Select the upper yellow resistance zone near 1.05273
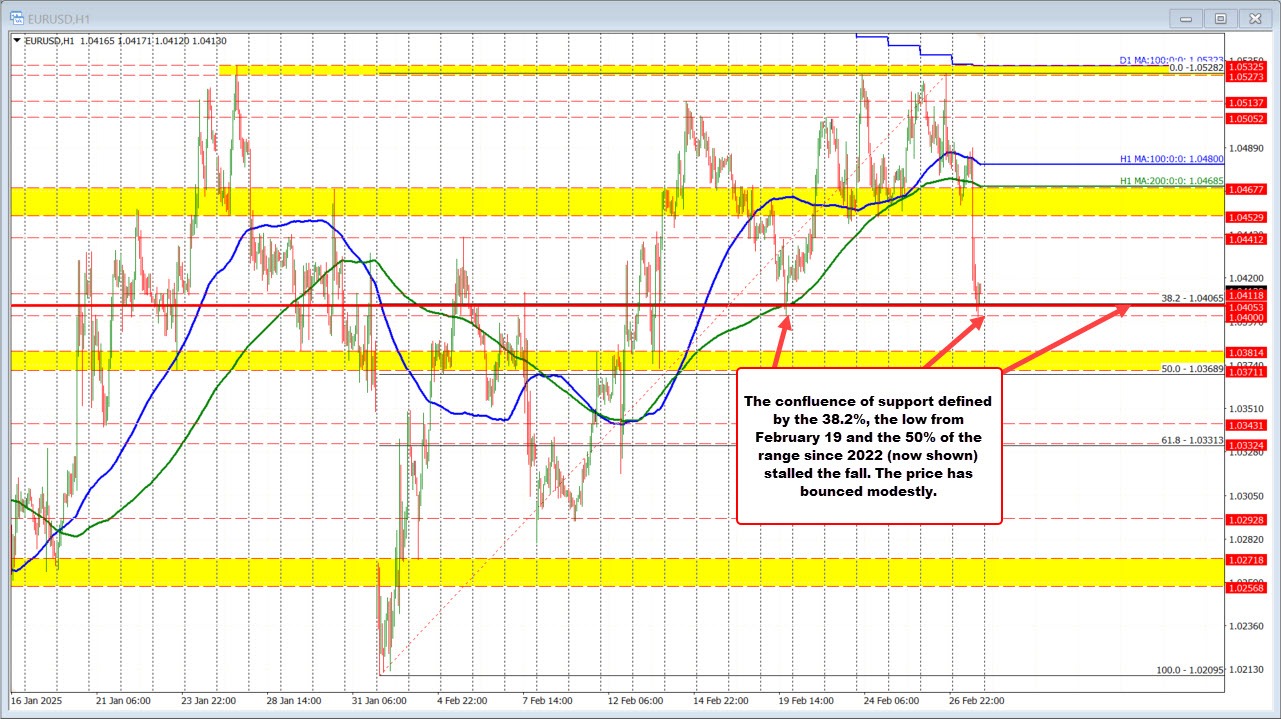This screenshot has height=719, width=1281. click(x=600, y=71)
